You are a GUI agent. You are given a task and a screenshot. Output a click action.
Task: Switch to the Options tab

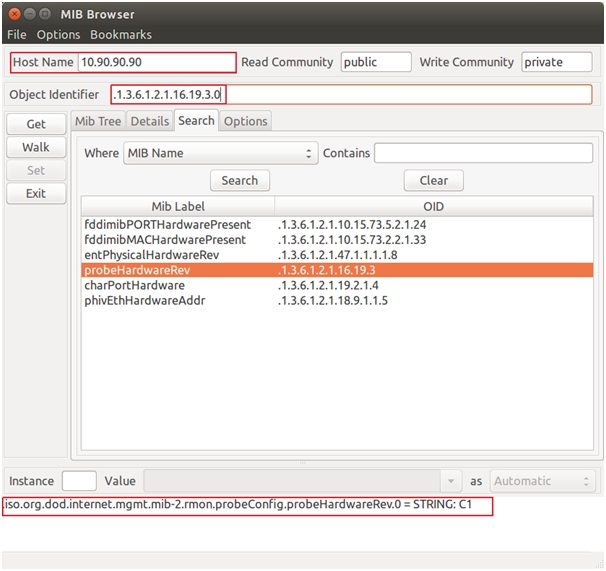tap(245, 121)
